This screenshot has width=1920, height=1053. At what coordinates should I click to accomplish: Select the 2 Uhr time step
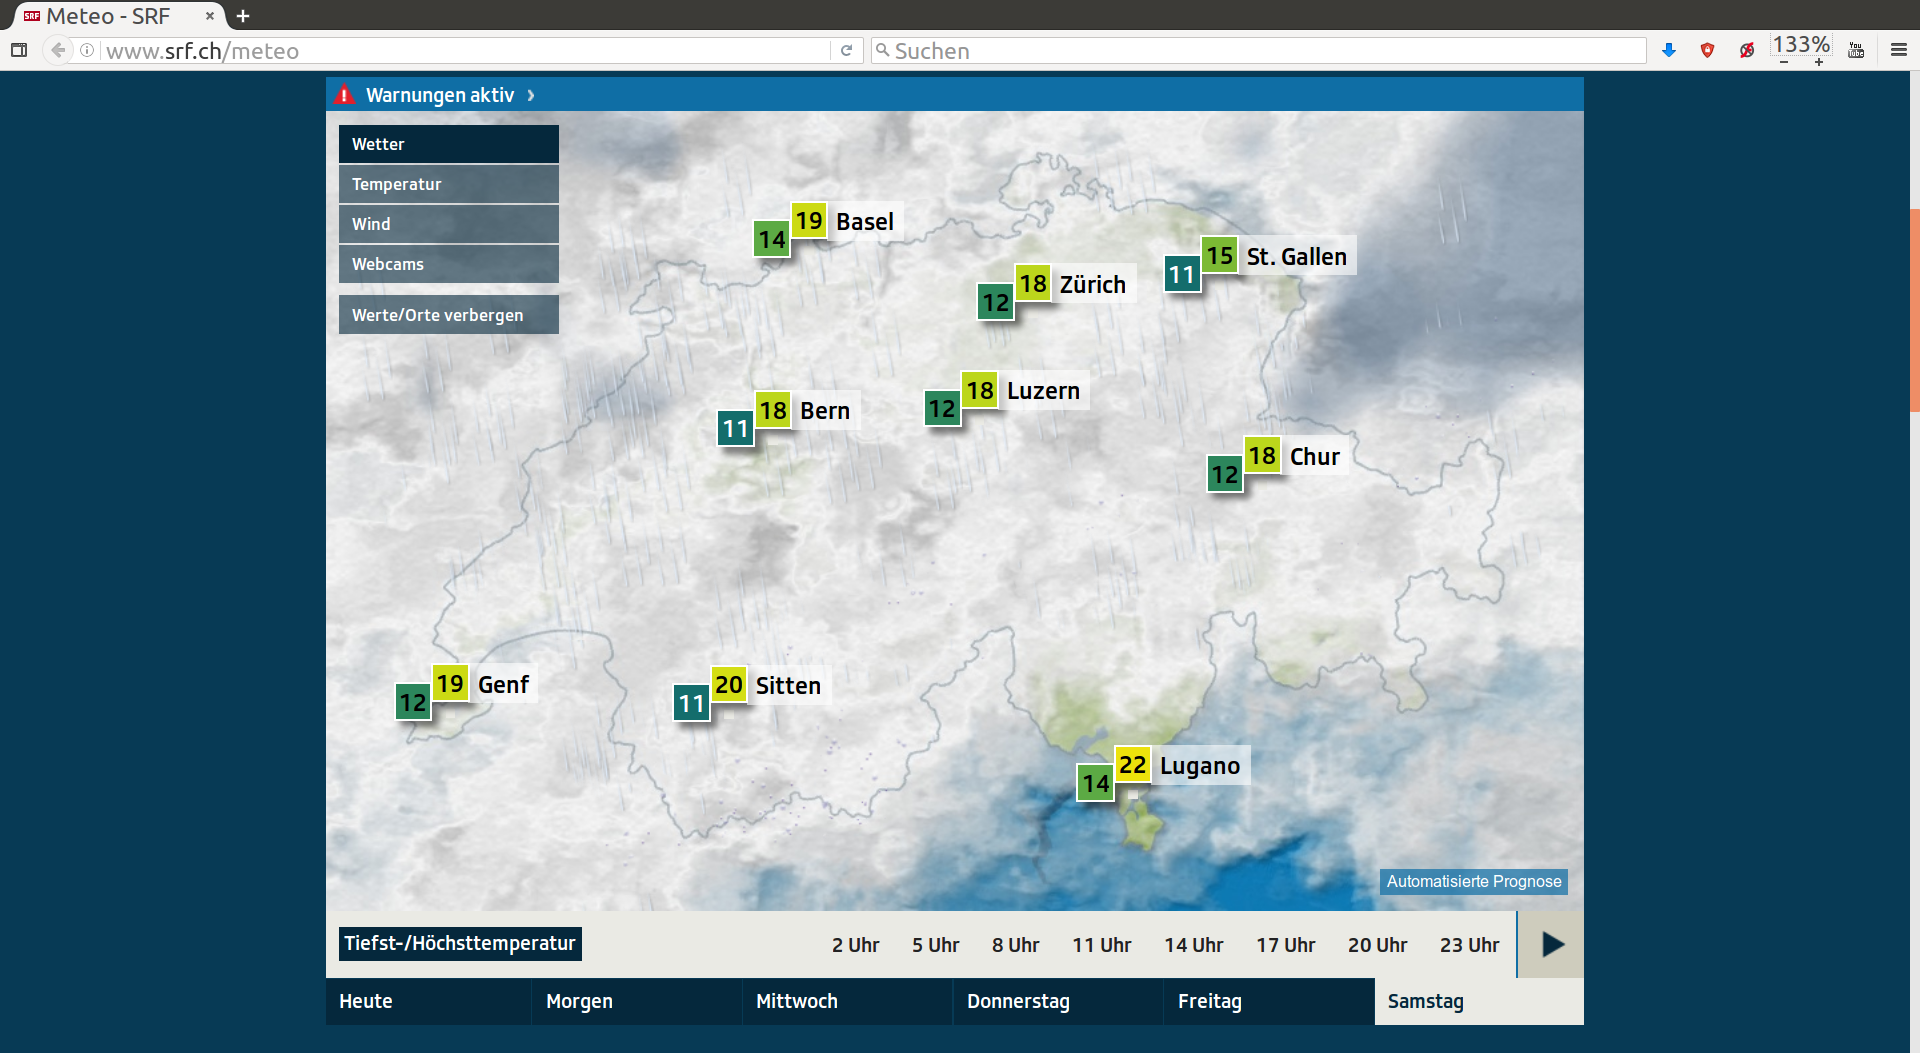point(856,945)
